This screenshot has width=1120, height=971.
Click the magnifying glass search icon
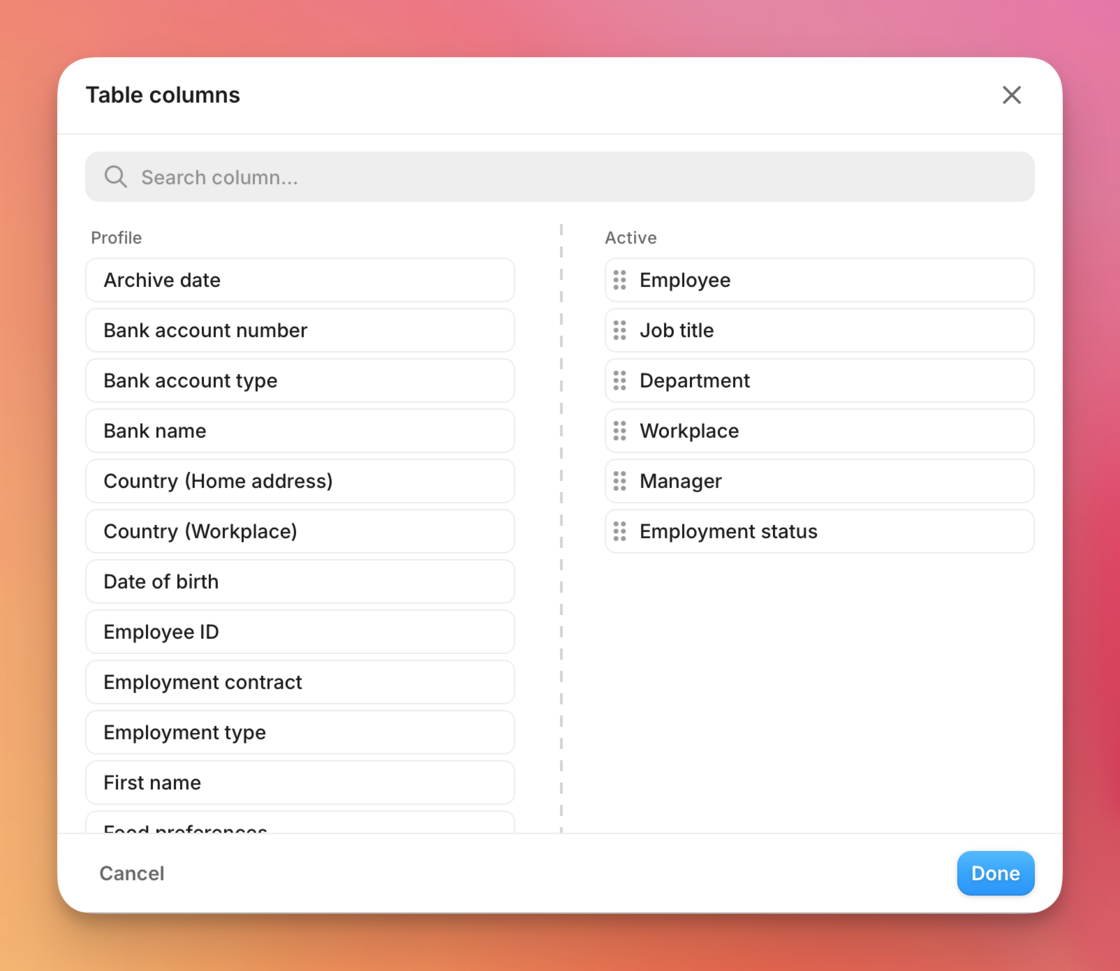116,177
